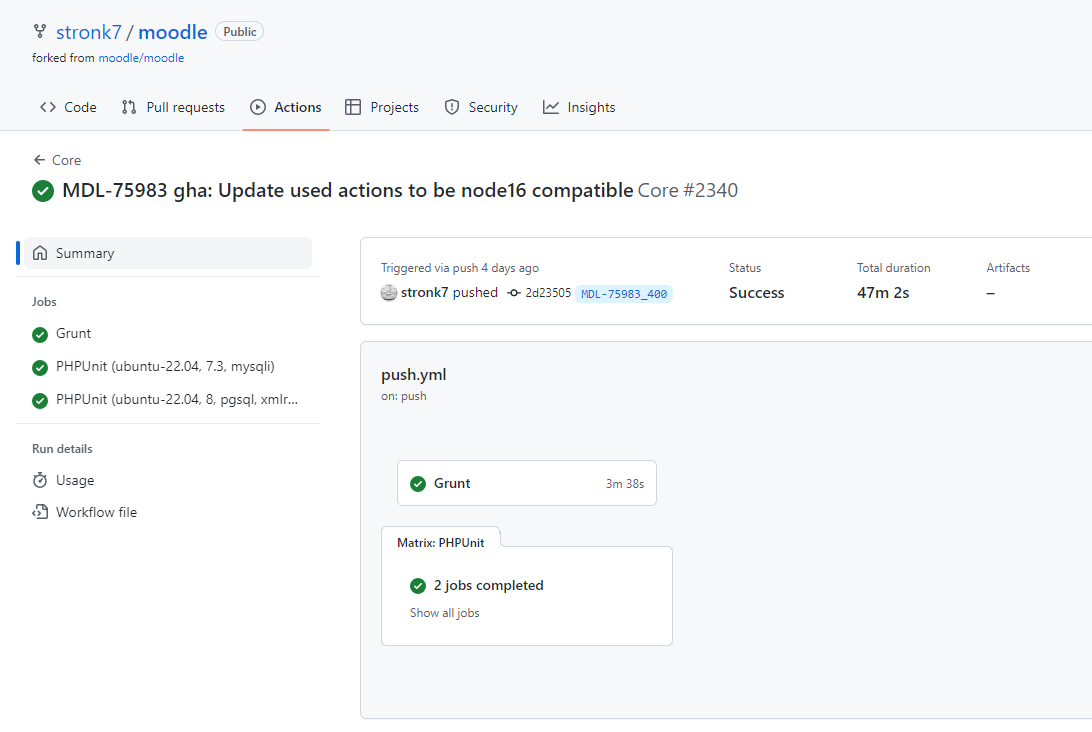Click the Summary home icon

point(40,253)
